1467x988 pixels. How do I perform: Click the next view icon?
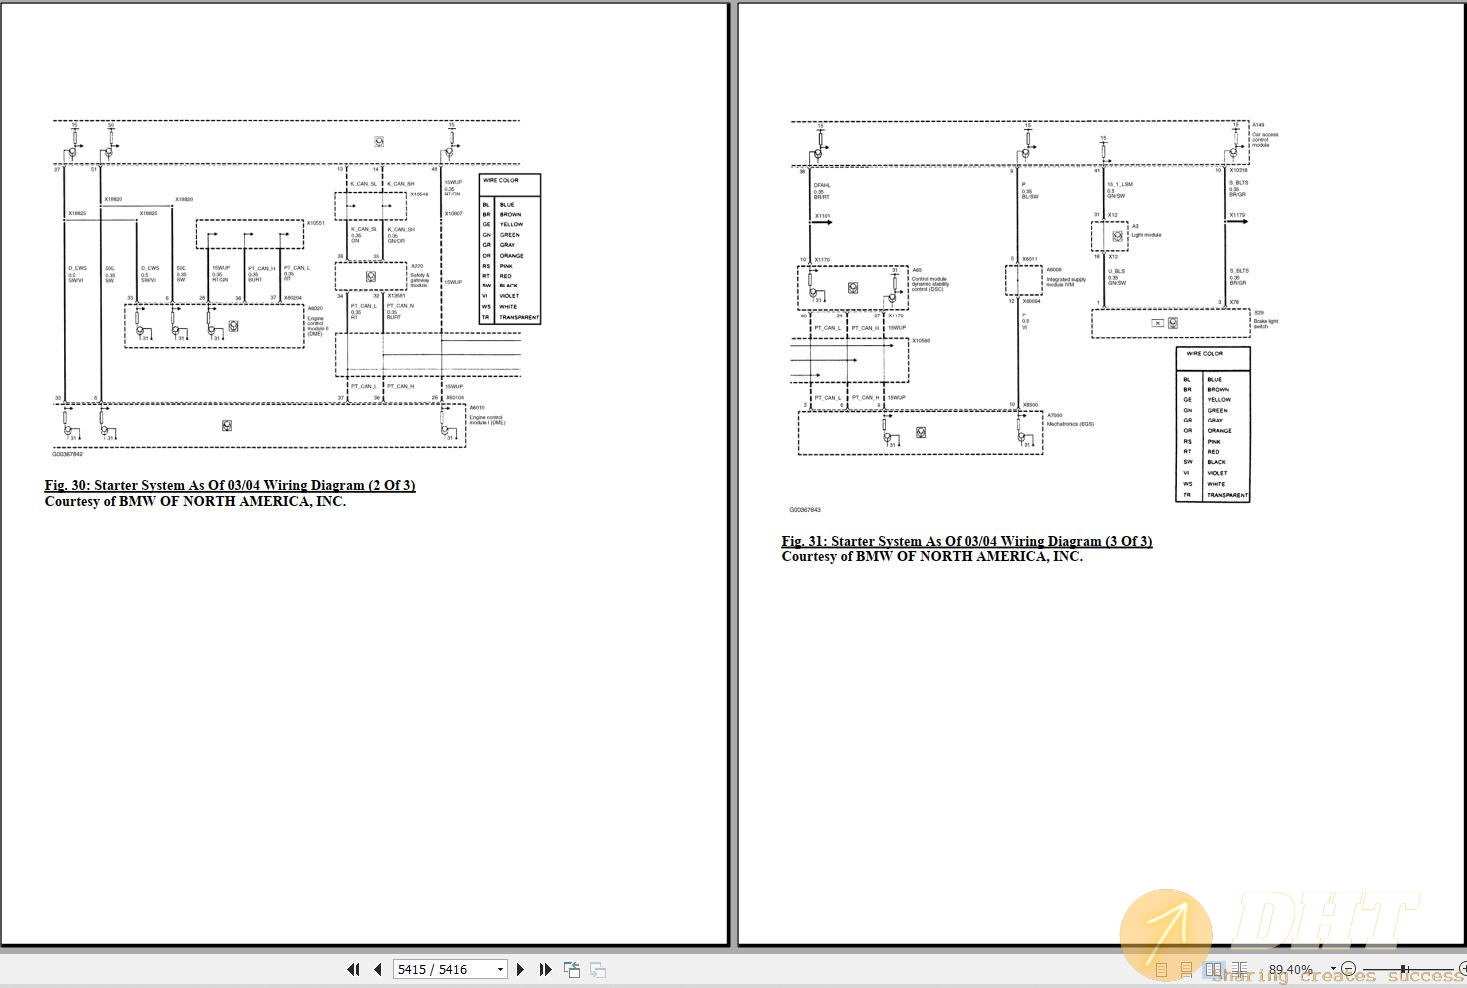(x=598, y=969)
